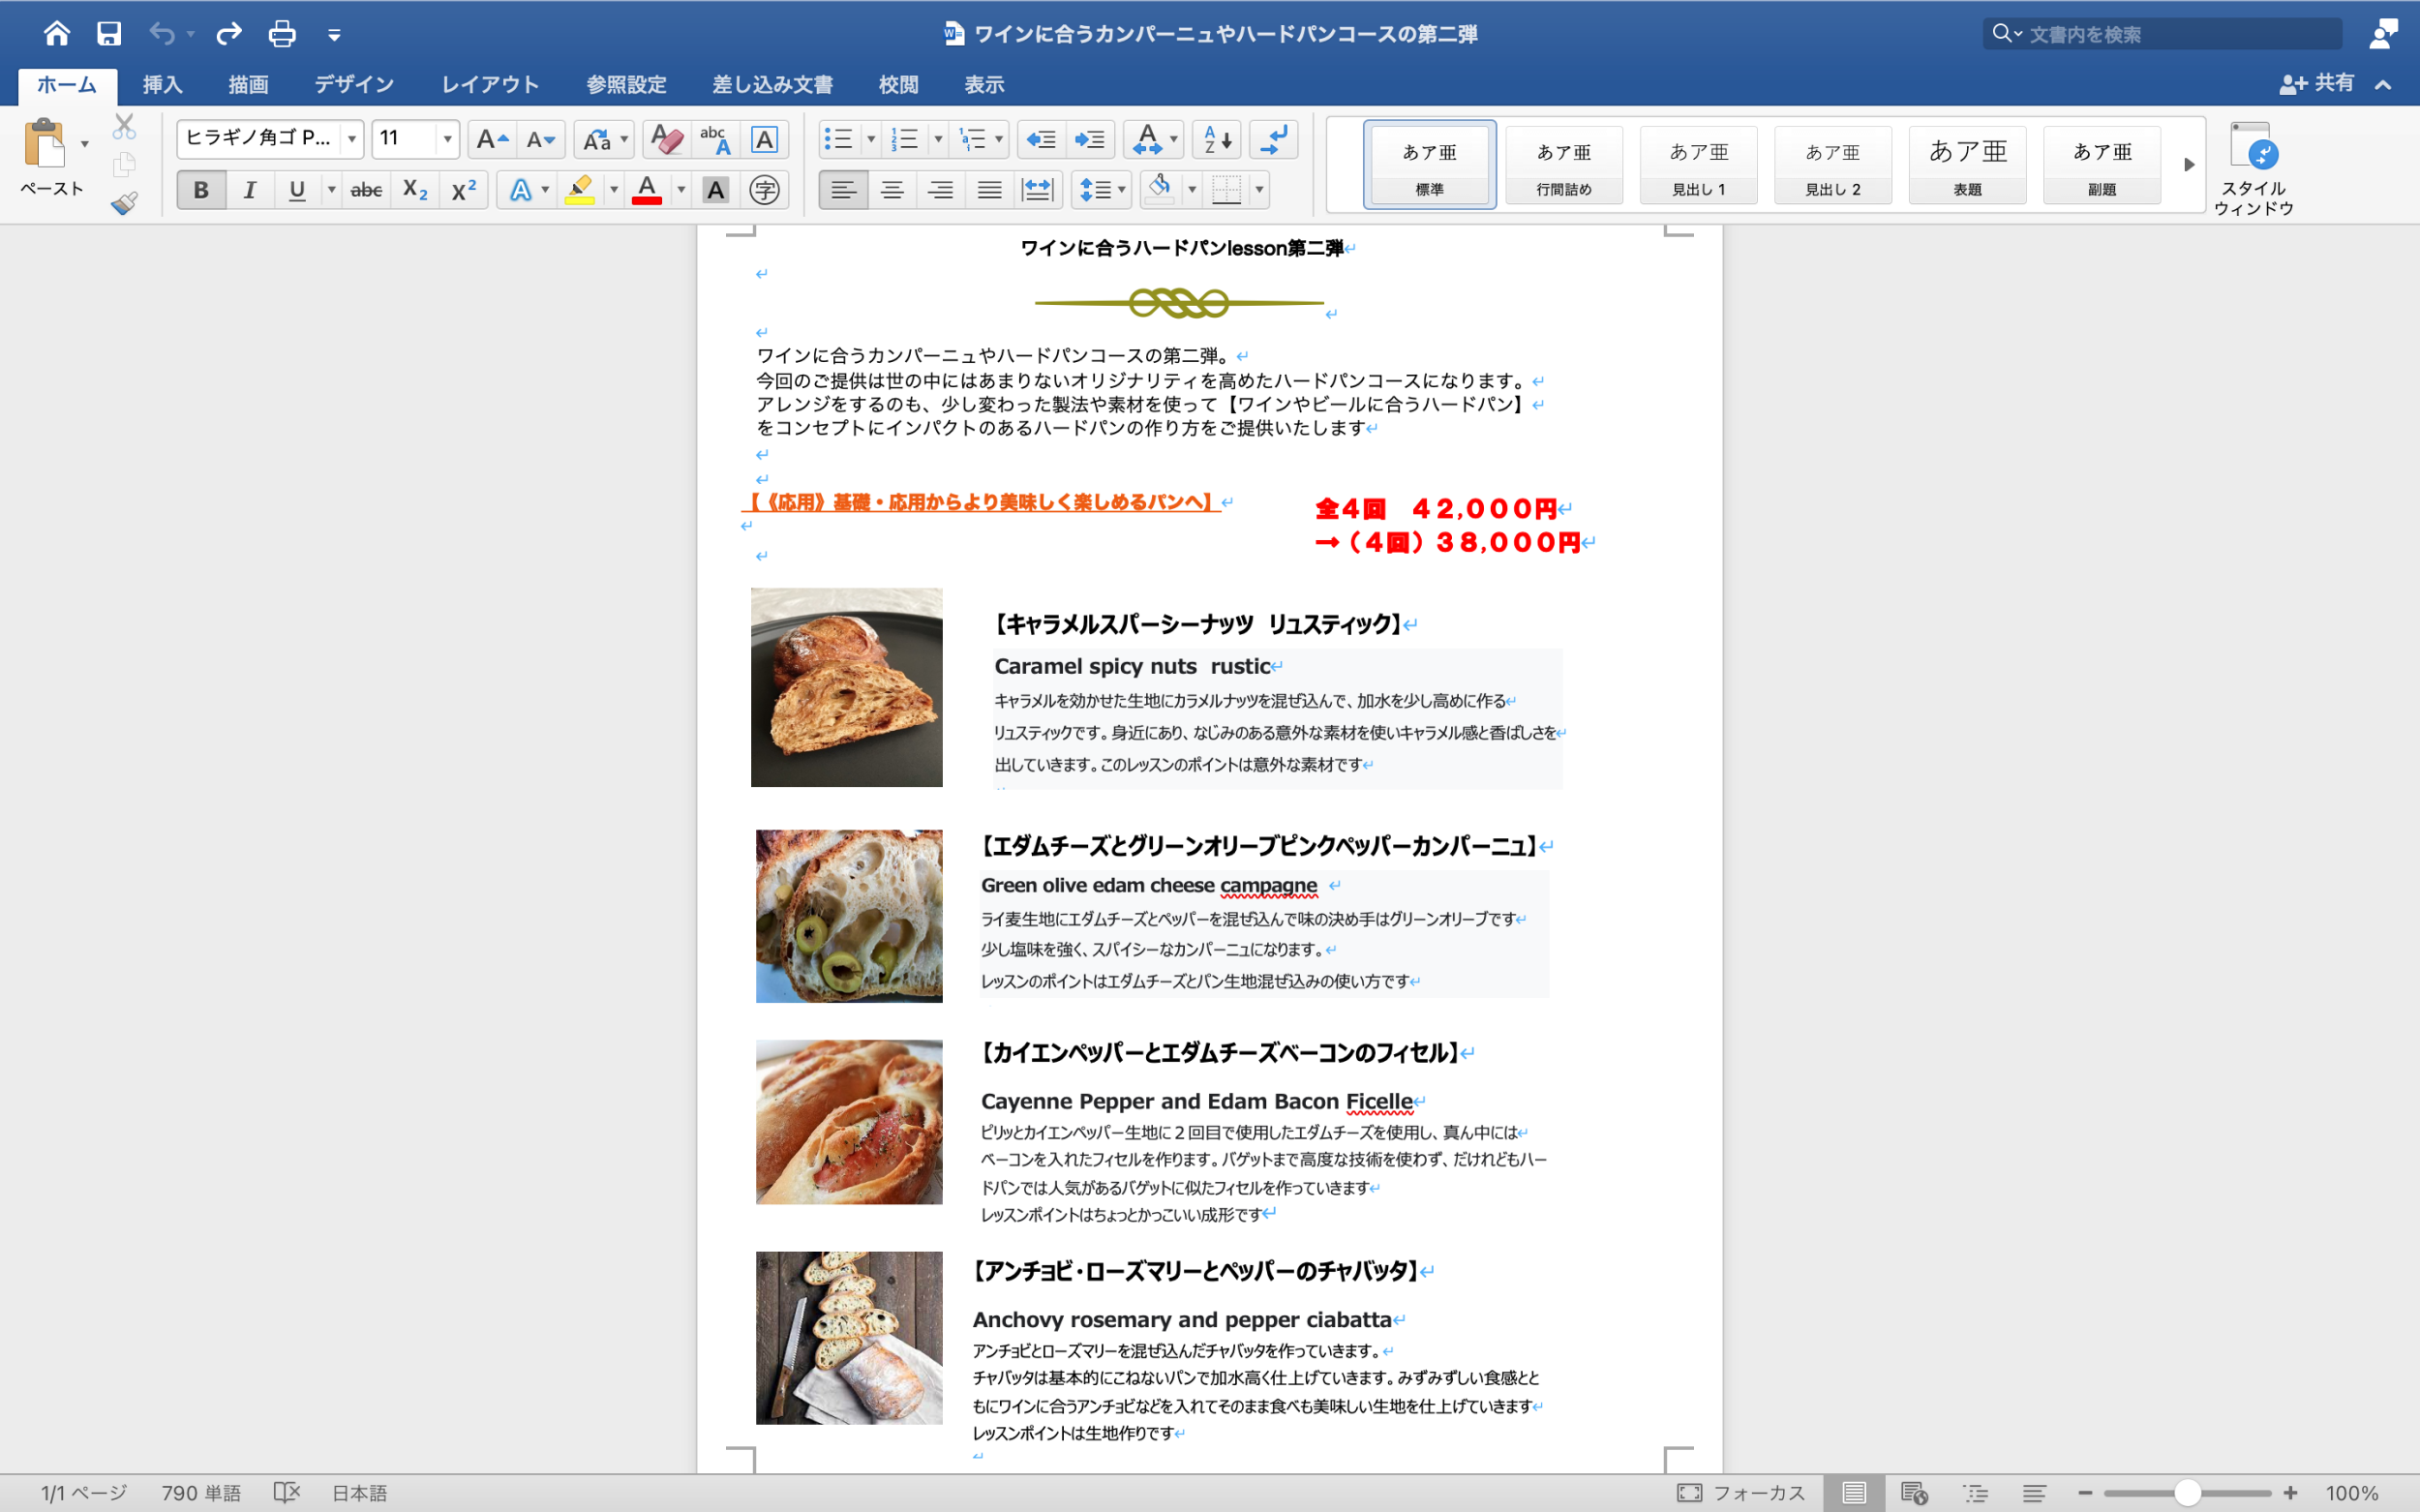This screenshot has width=2420, height=1512.
Task: Click the 共有 share button
Action: click(2317, 84)
